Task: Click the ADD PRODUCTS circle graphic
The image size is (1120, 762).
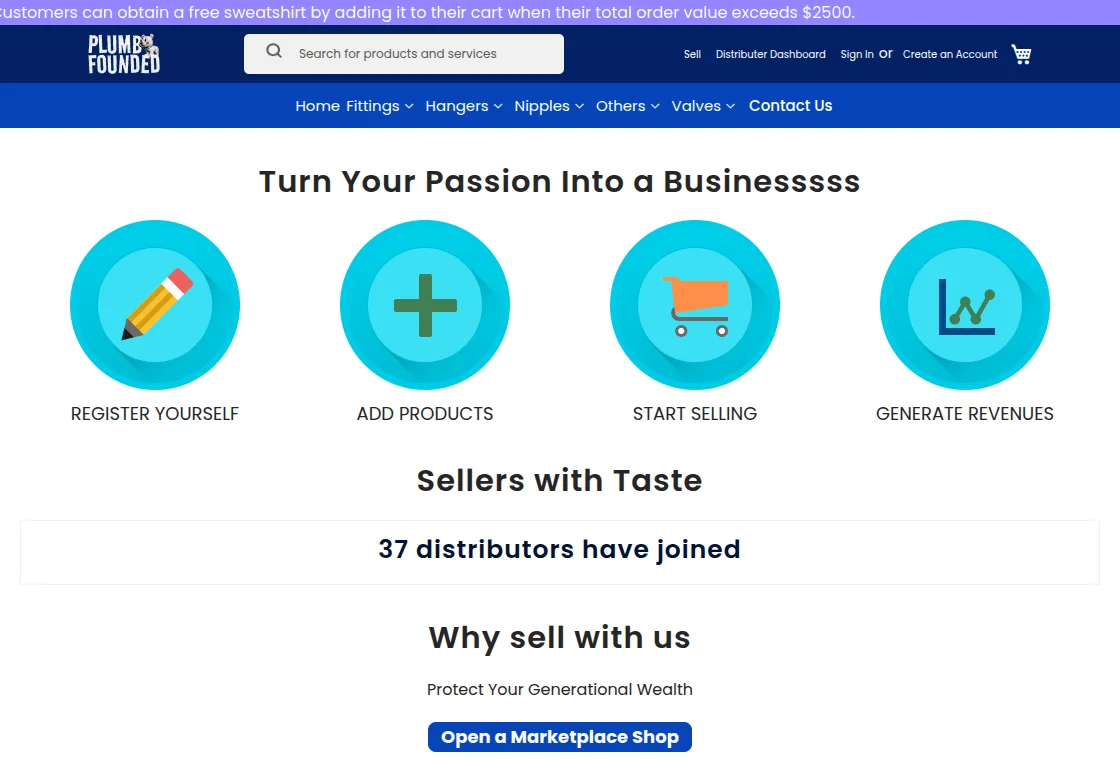Action: 425,305
